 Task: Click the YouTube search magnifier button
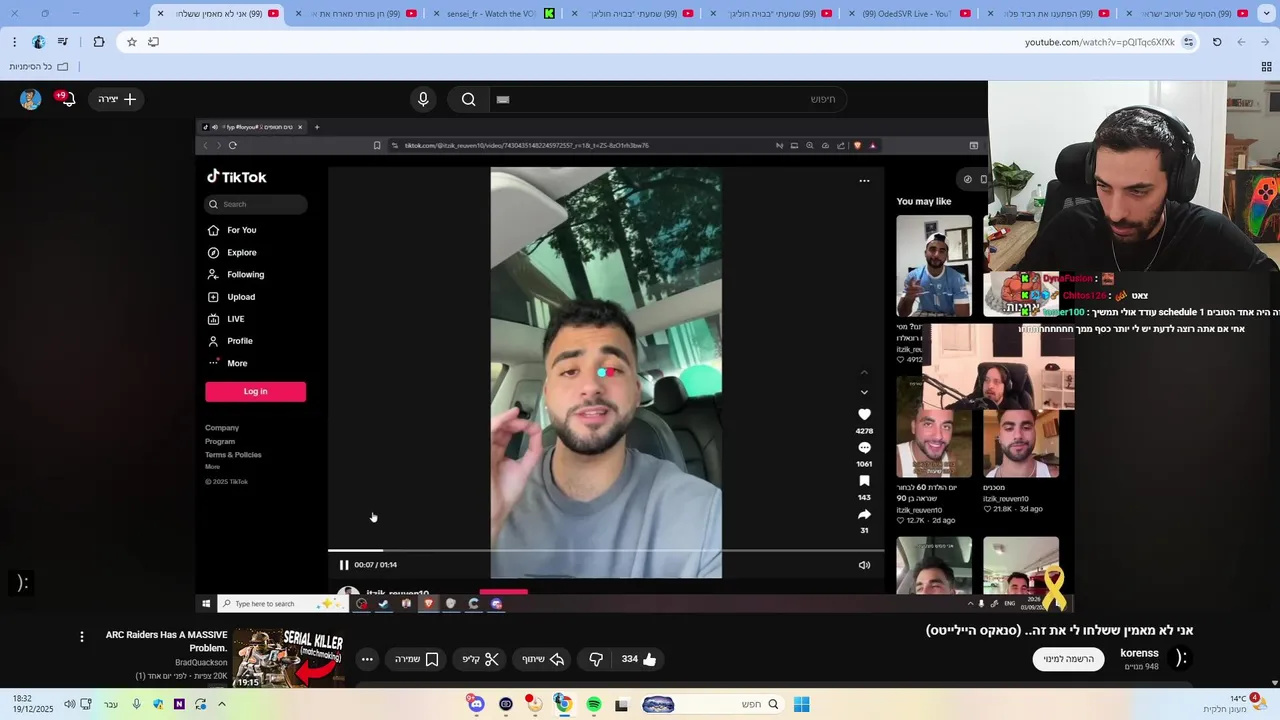[x=468, y=99]
